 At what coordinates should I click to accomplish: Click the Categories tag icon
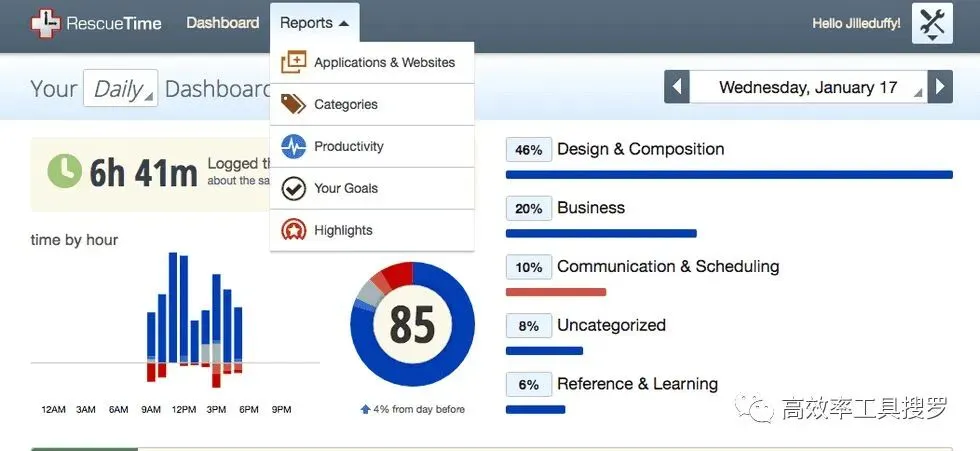click(293, 104)
